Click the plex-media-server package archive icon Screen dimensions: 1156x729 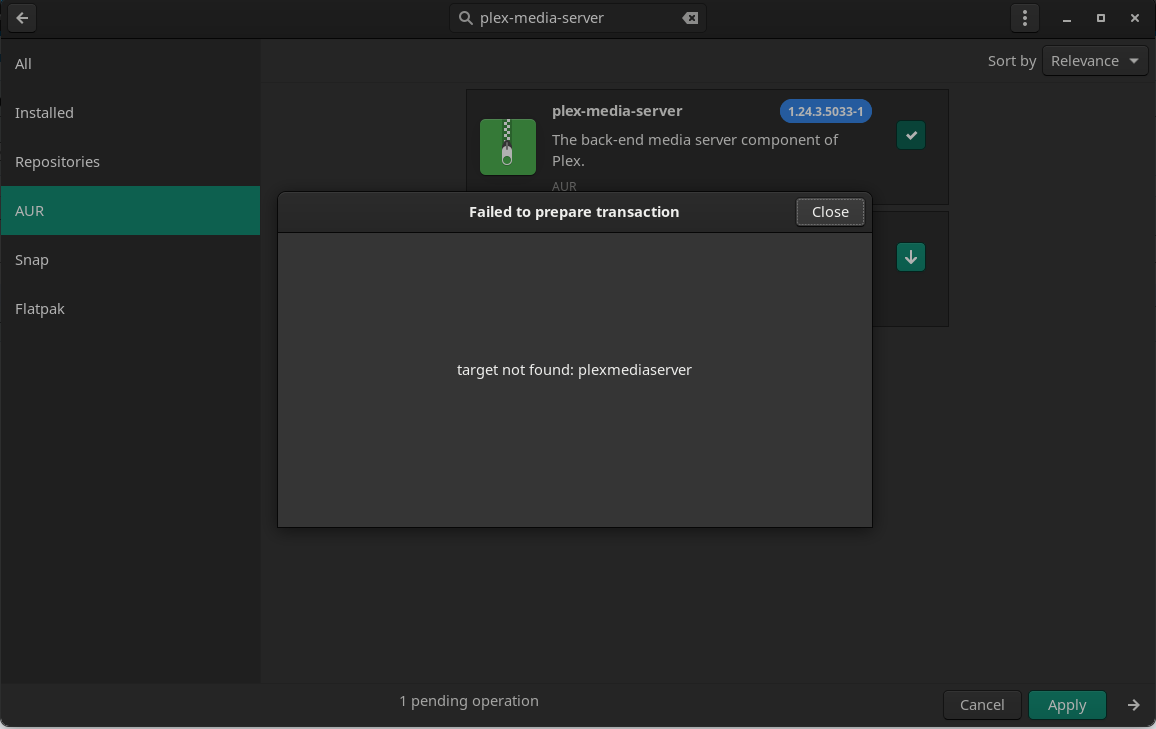(x=508, y=146)
